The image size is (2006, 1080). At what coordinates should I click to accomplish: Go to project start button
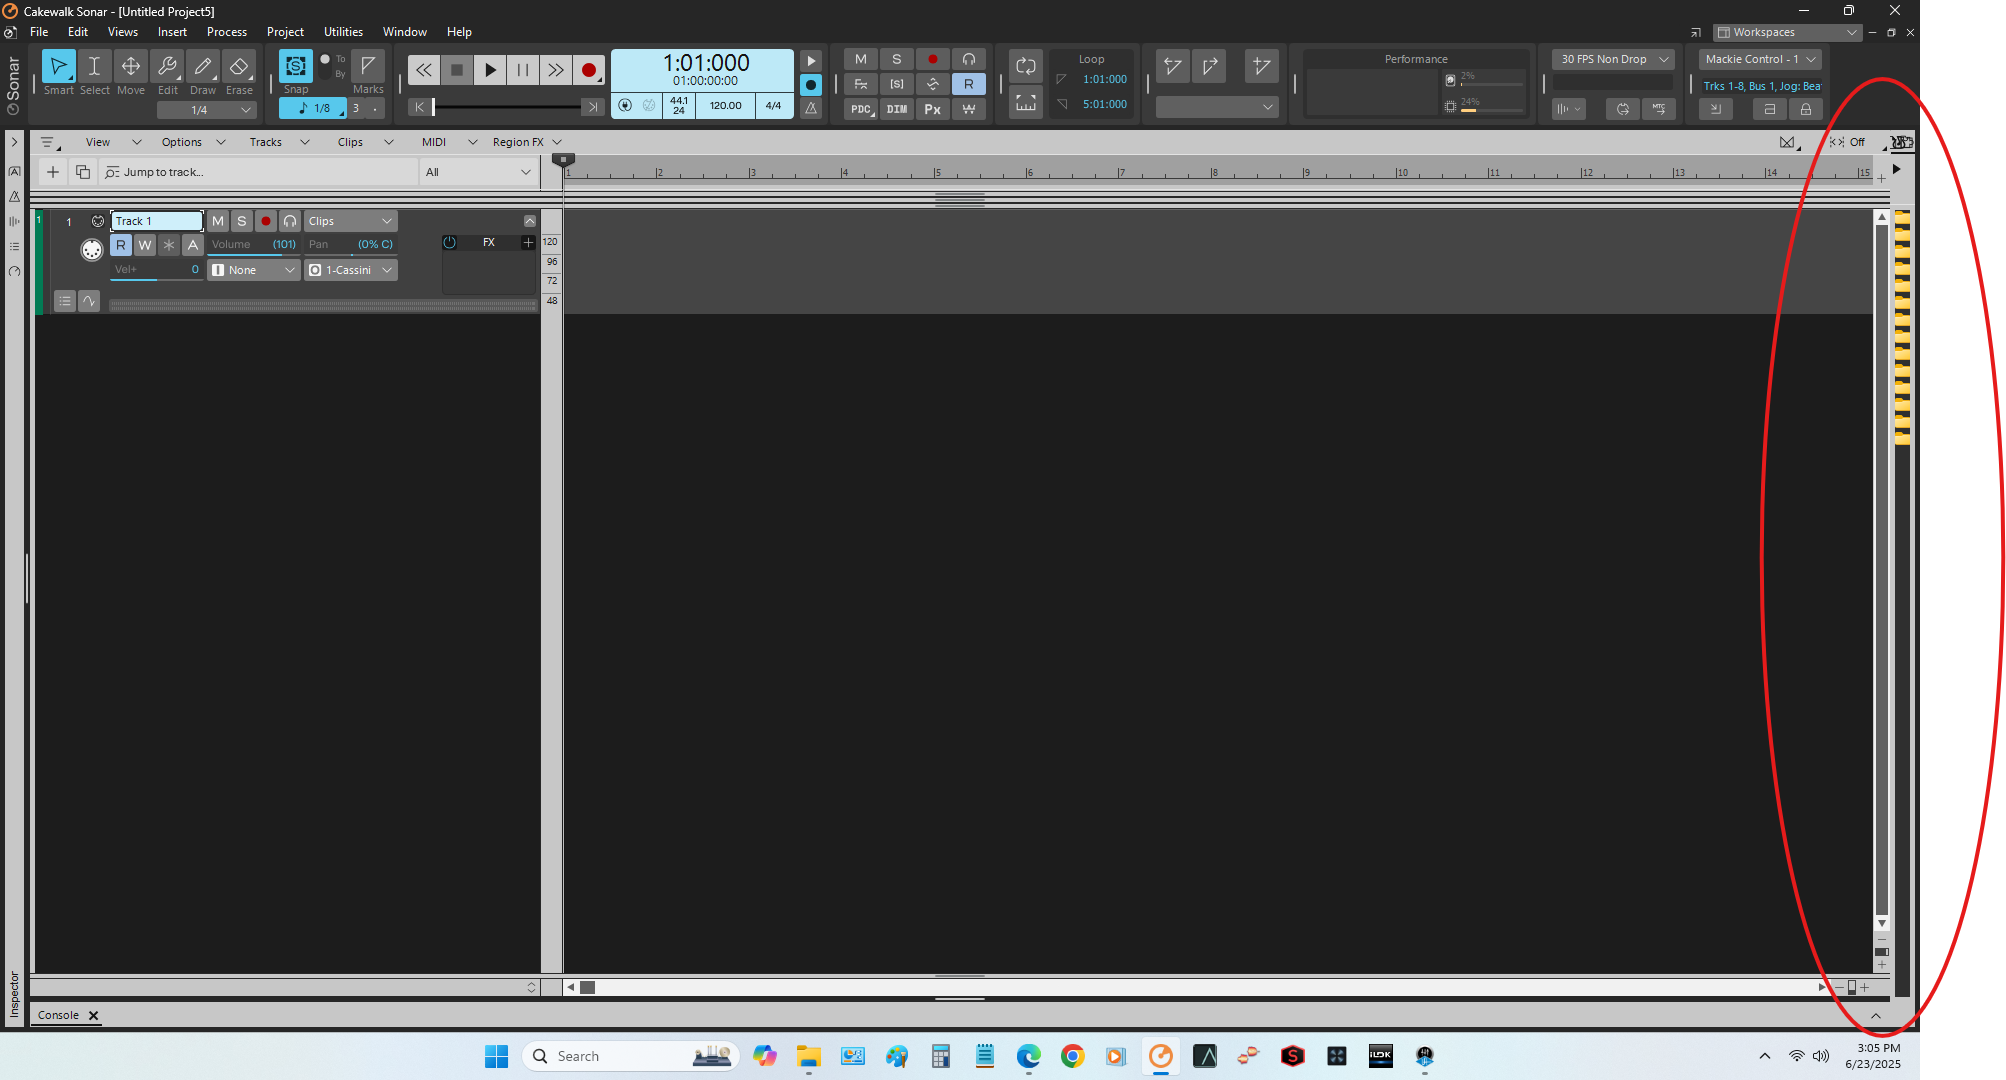pos(419,107)
